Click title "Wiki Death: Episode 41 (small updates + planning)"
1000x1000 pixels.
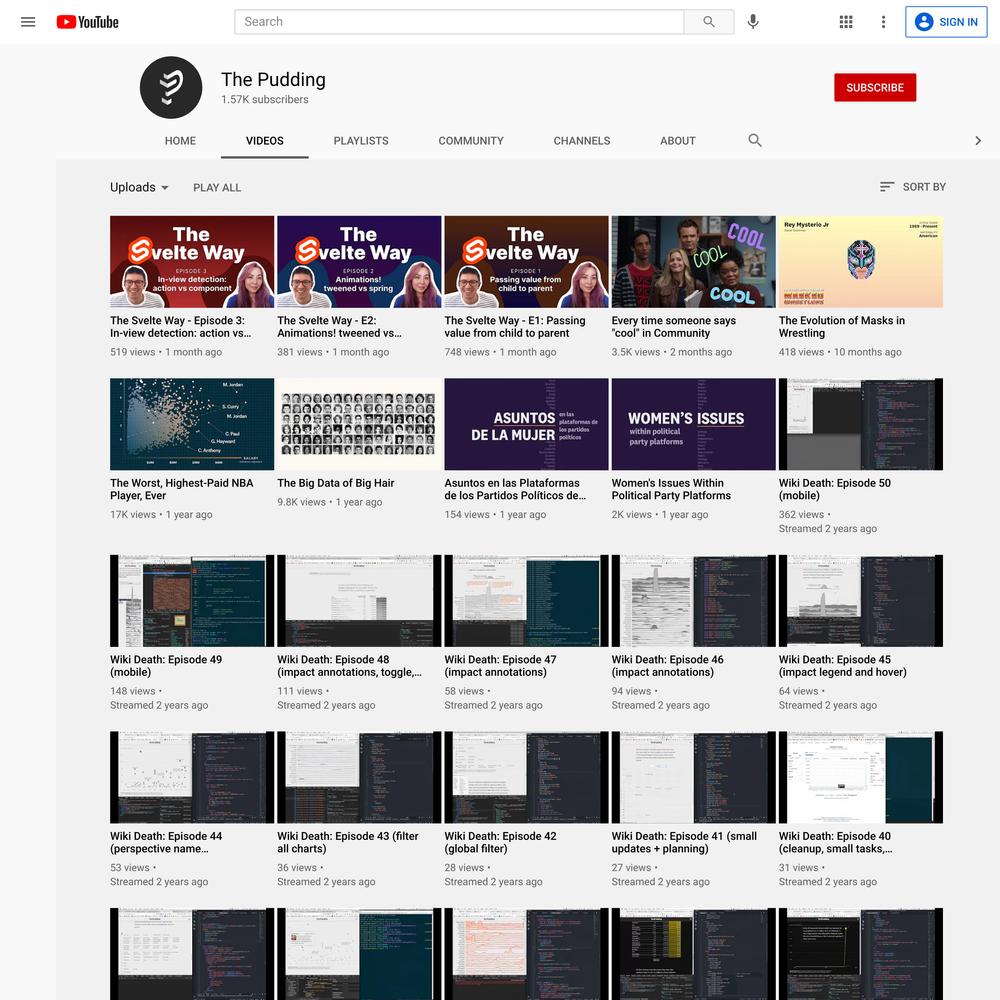(684, 842)
